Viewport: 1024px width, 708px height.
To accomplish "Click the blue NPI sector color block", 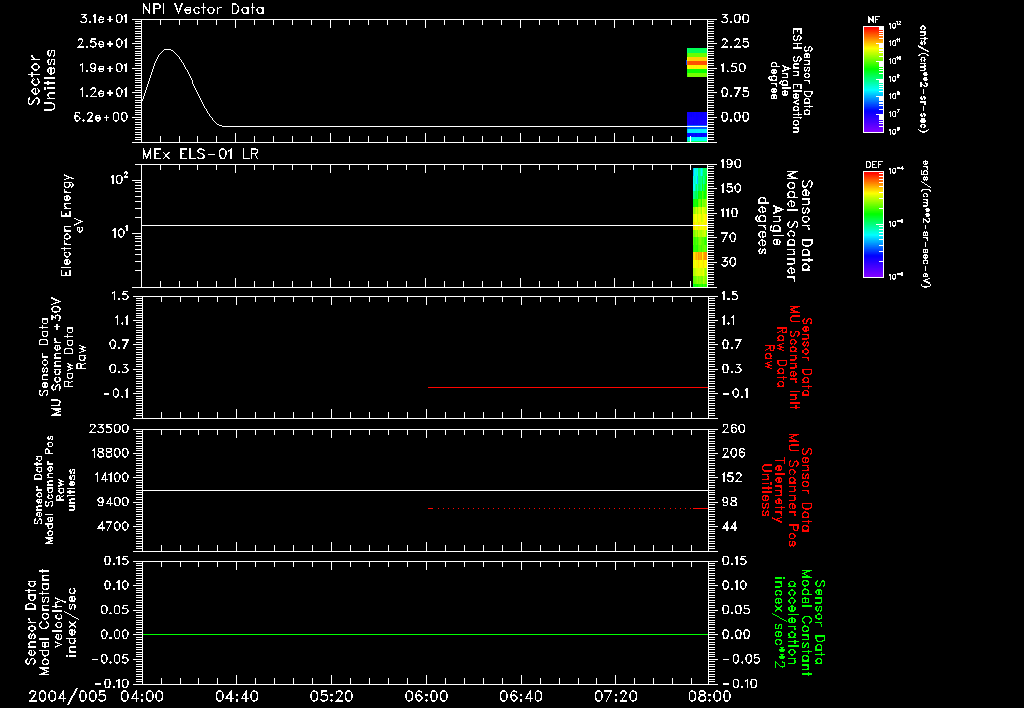I will click(697, 126).
